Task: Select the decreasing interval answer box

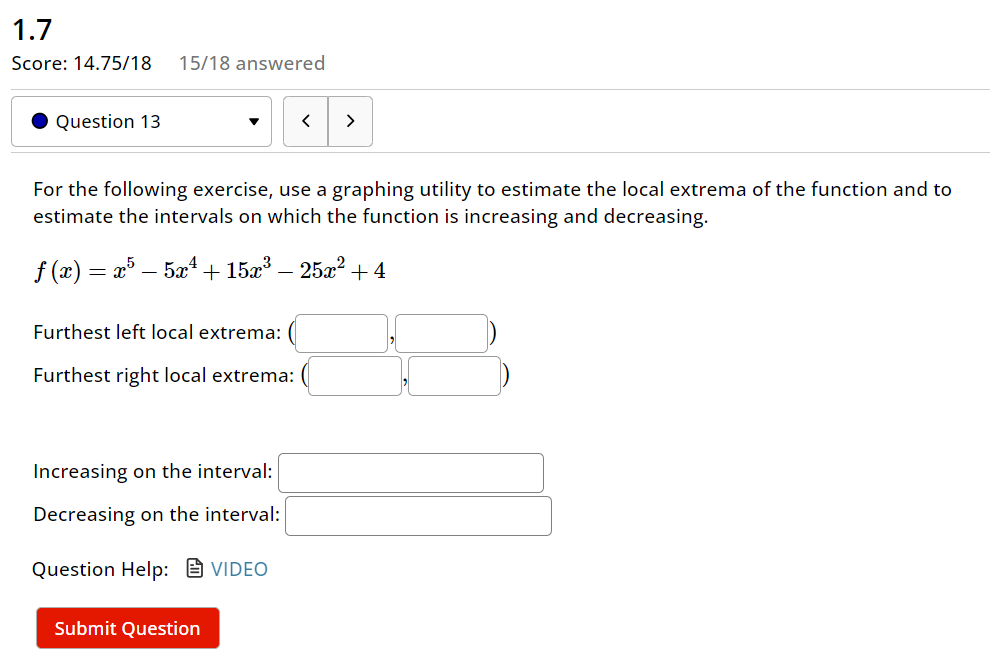Action: 418,515
